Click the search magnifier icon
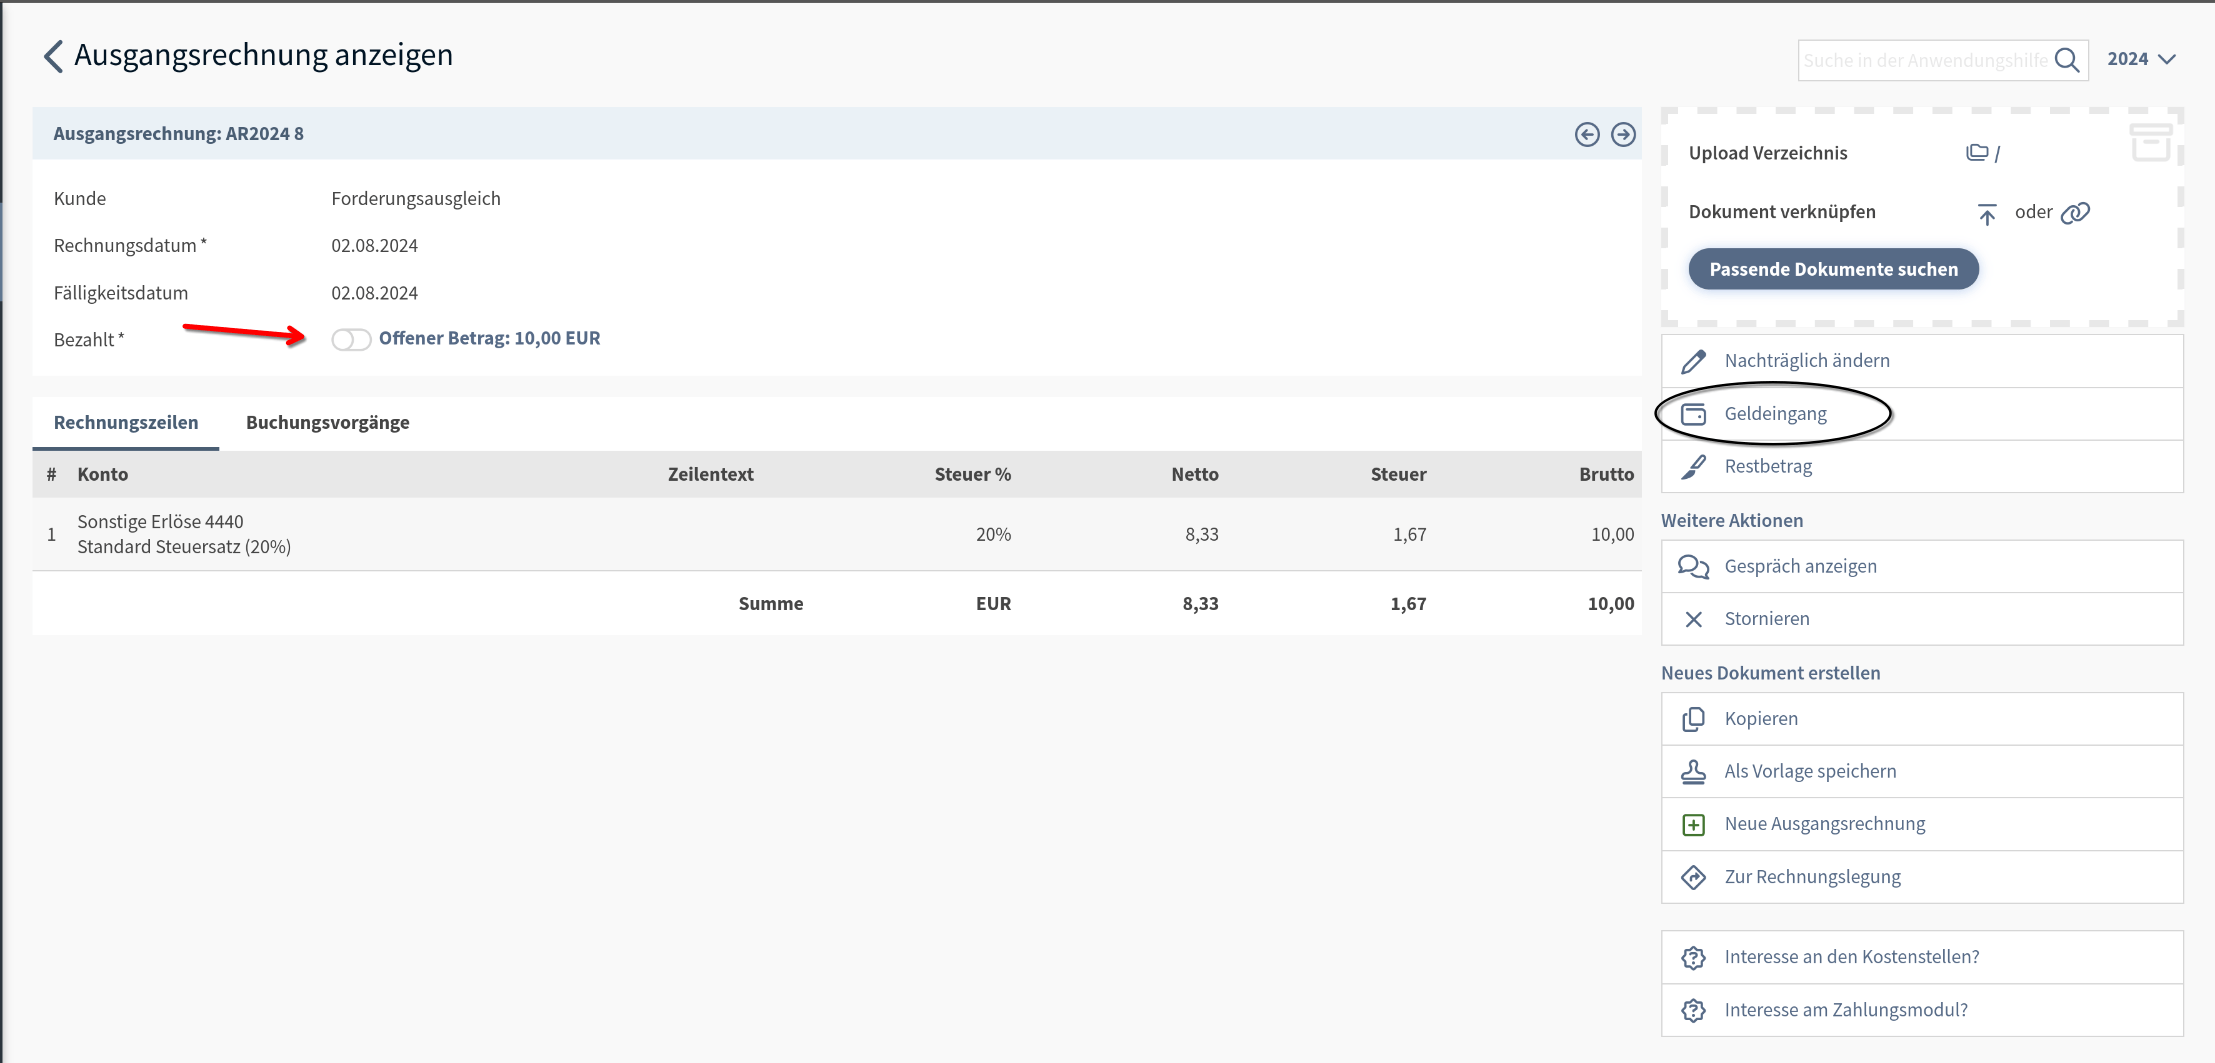The width and height of the screenshot is (2215, 1063). point(2067,61)
